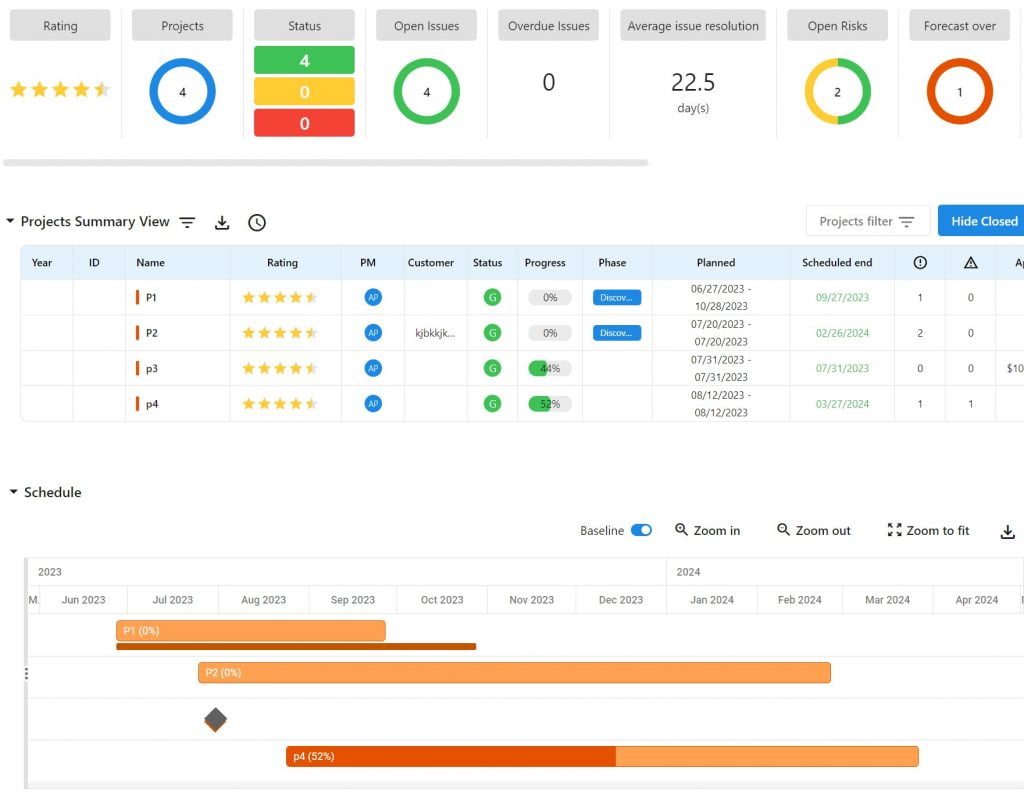Click the Forecast over donut chart

click(x=959, y=91)
